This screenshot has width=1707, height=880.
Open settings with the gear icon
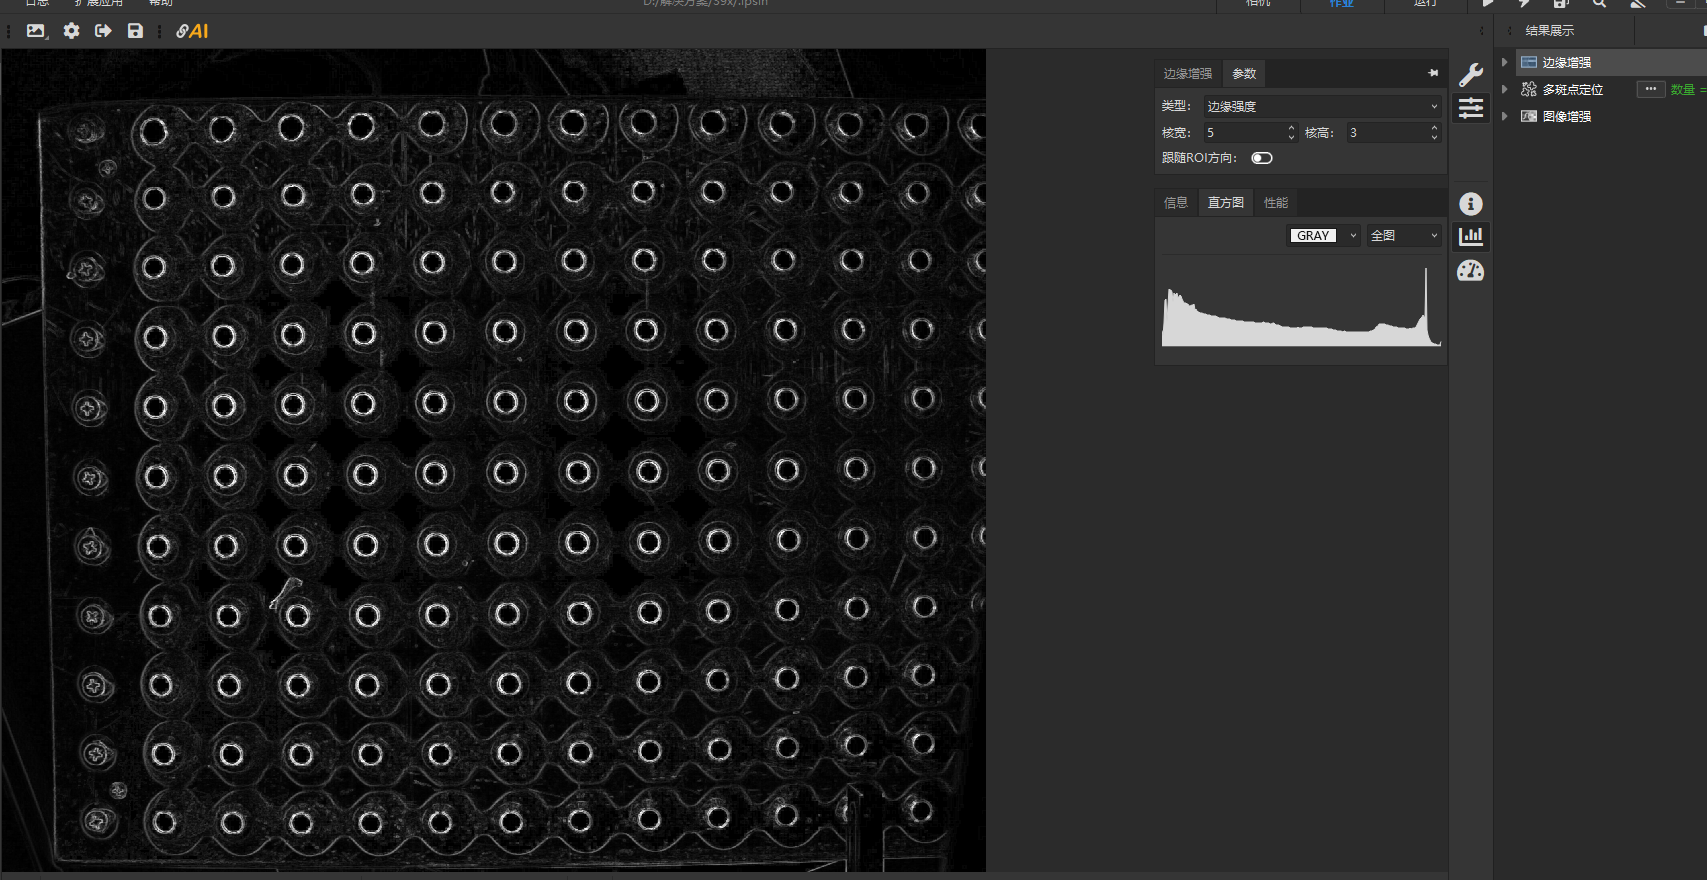(x=71, y=31)
